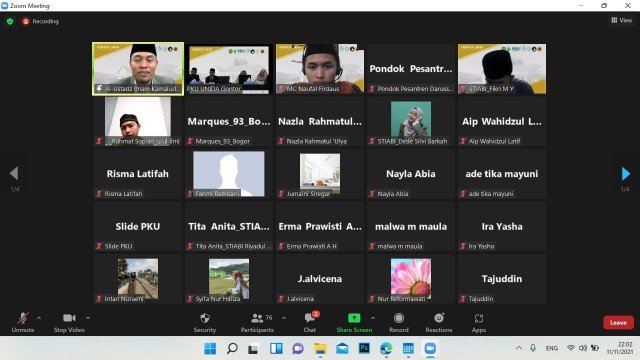
Task: Select Al-Ustadz Imam Kamaluddin video tile
Action: [138, 69]
